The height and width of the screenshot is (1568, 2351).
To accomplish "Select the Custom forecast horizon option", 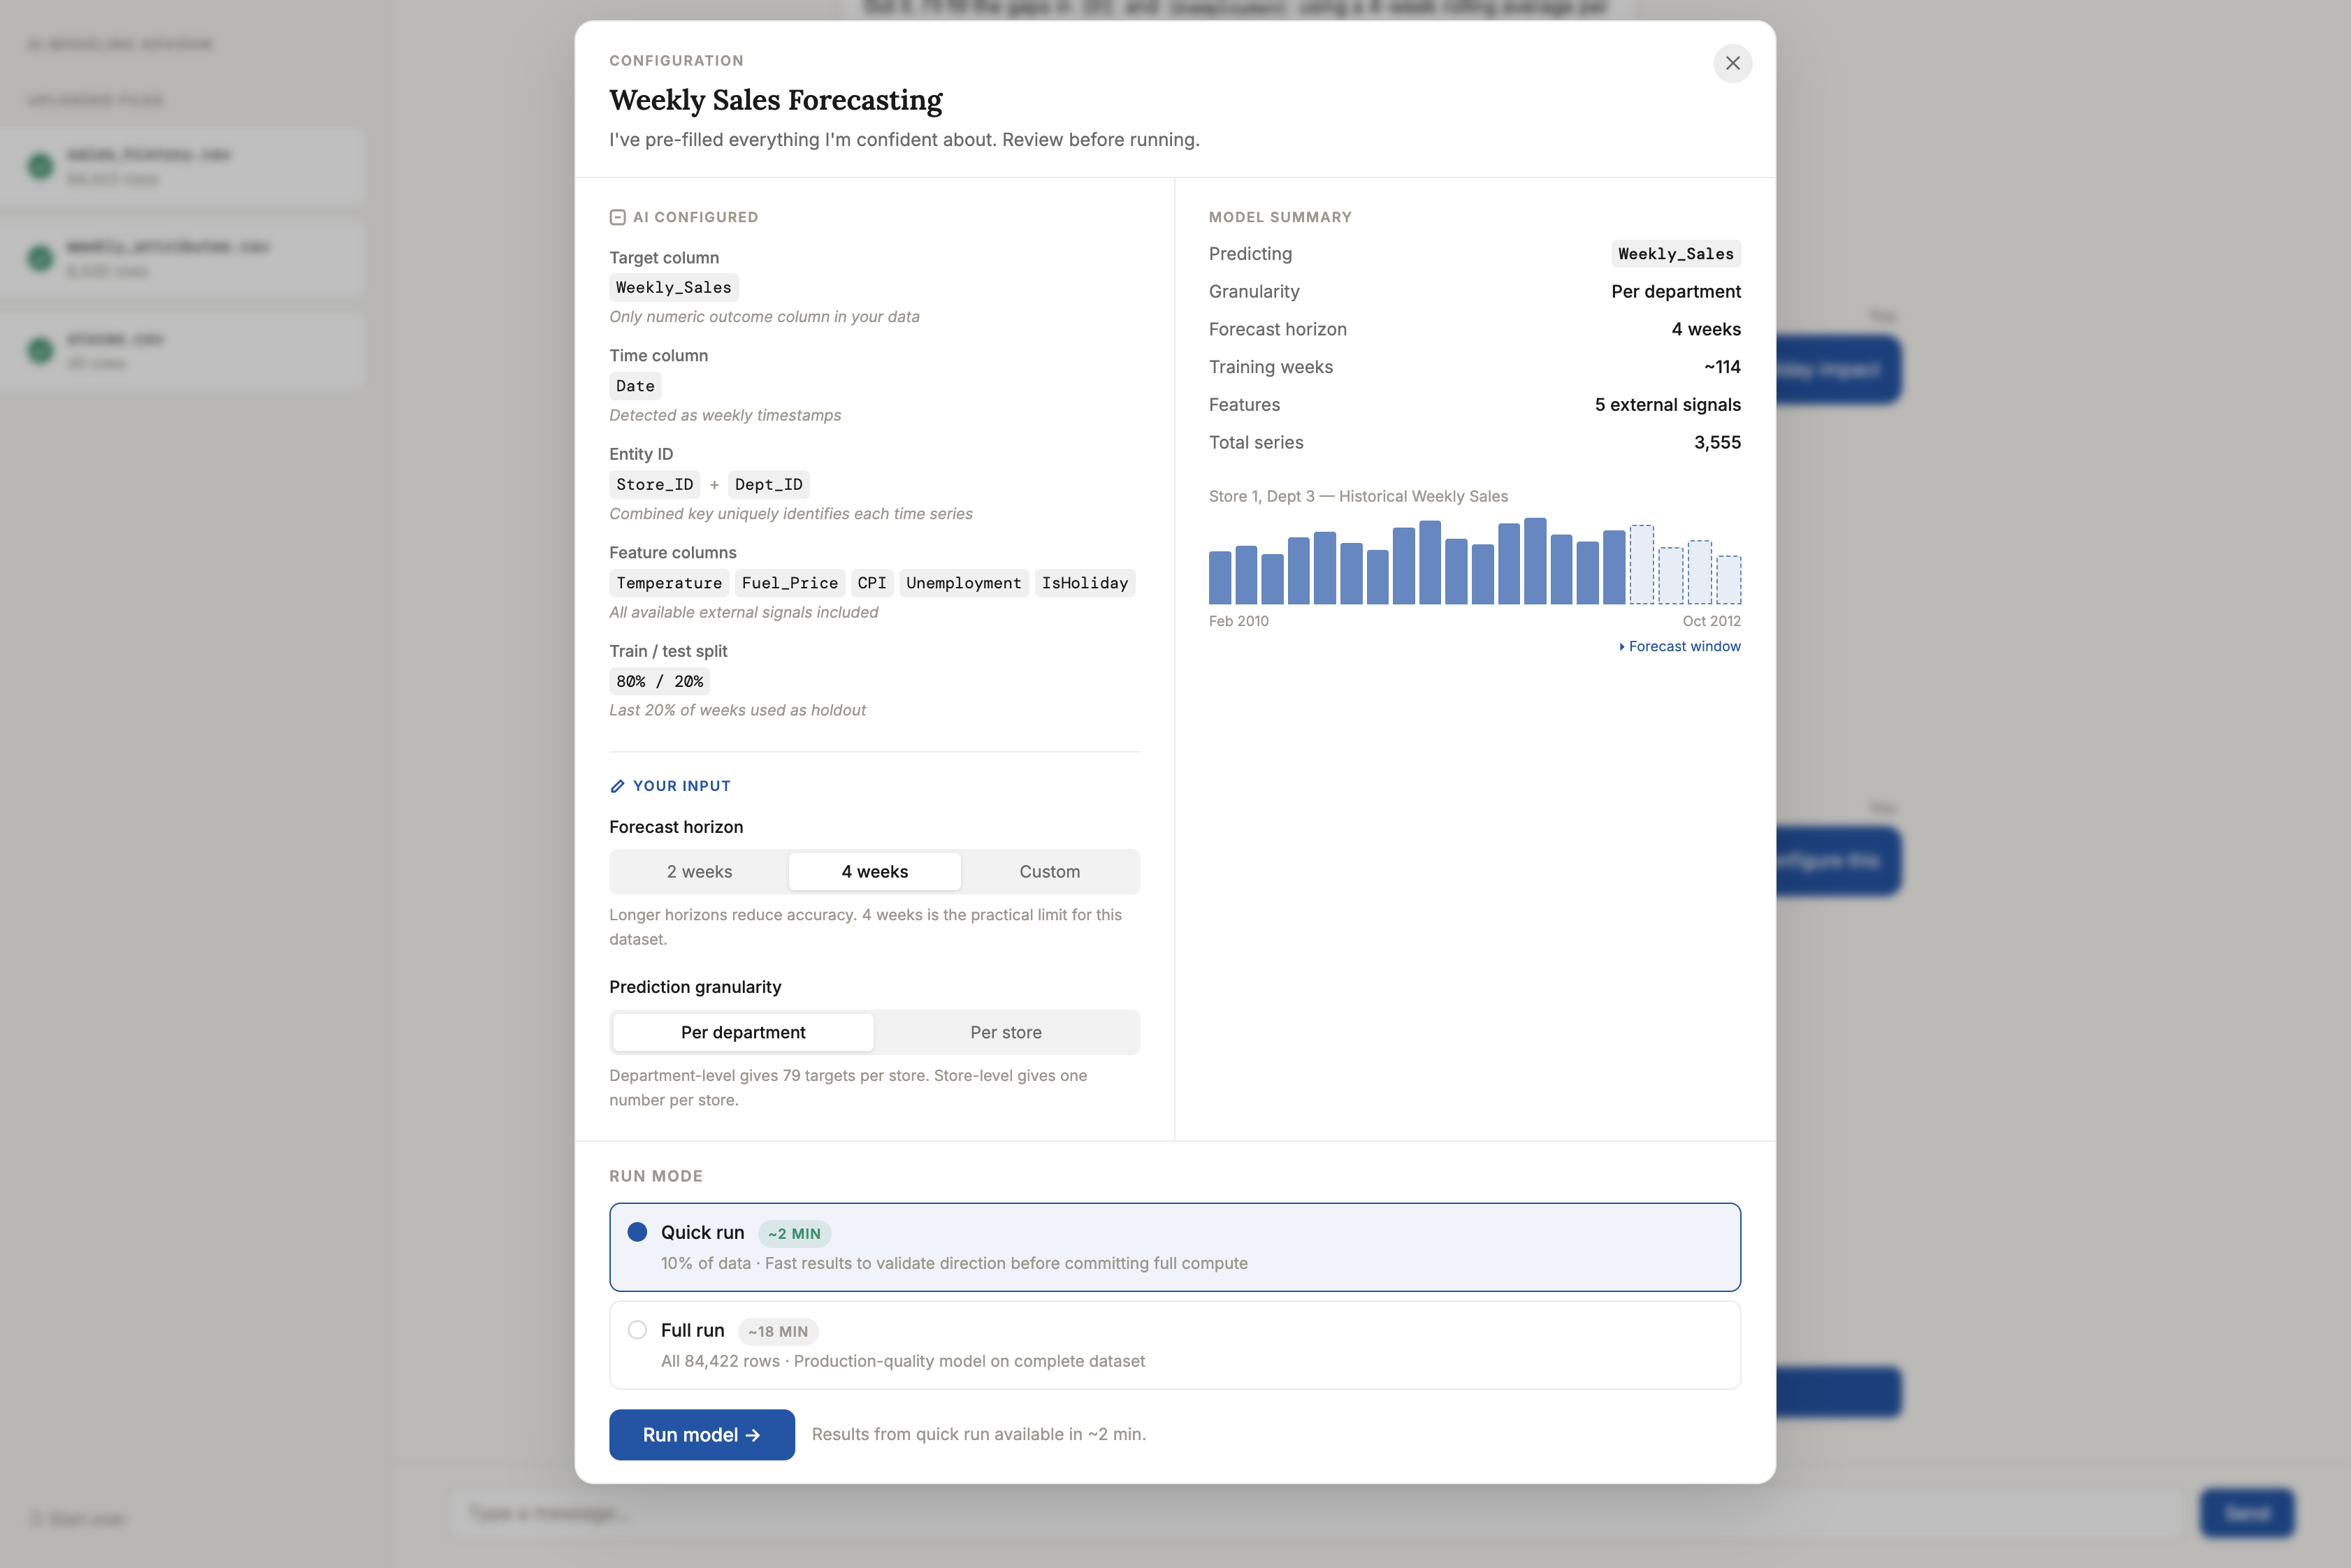I will [x=1049, y=871].
